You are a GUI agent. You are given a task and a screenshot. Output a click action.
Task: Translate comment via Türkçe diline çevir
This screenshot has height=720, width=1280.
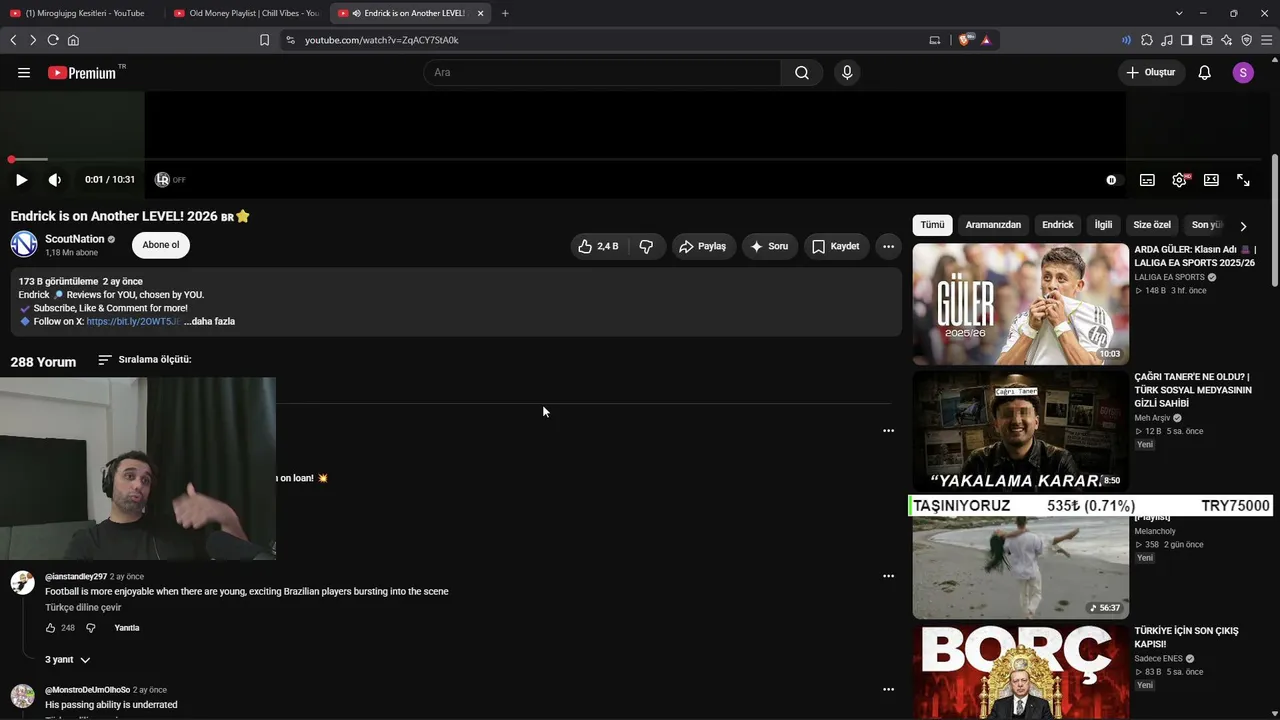coord(83,608)
